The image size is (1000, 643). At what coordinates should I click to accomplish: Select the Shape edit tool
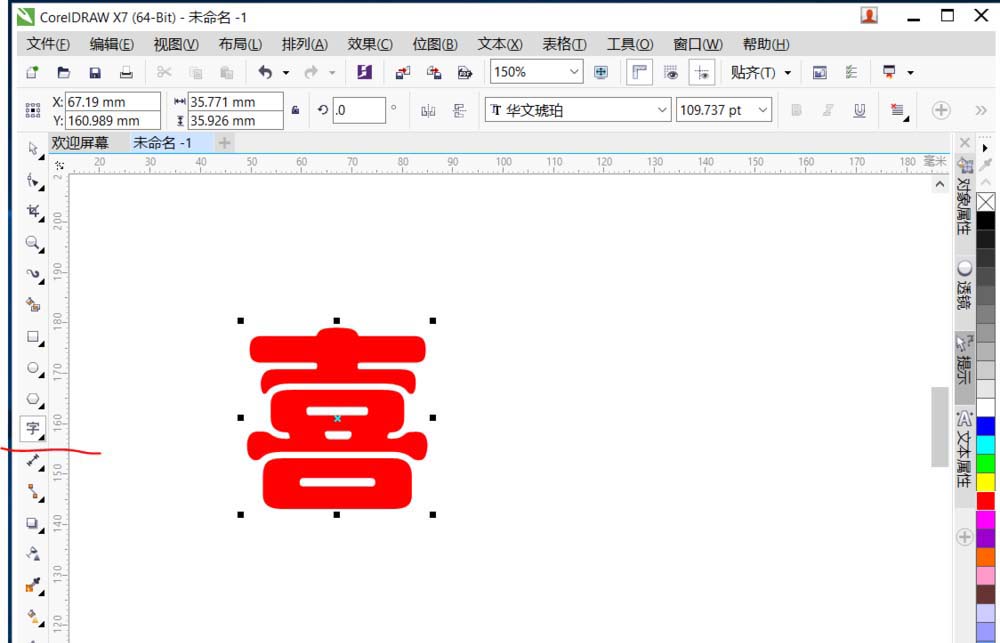pos(33,180)
